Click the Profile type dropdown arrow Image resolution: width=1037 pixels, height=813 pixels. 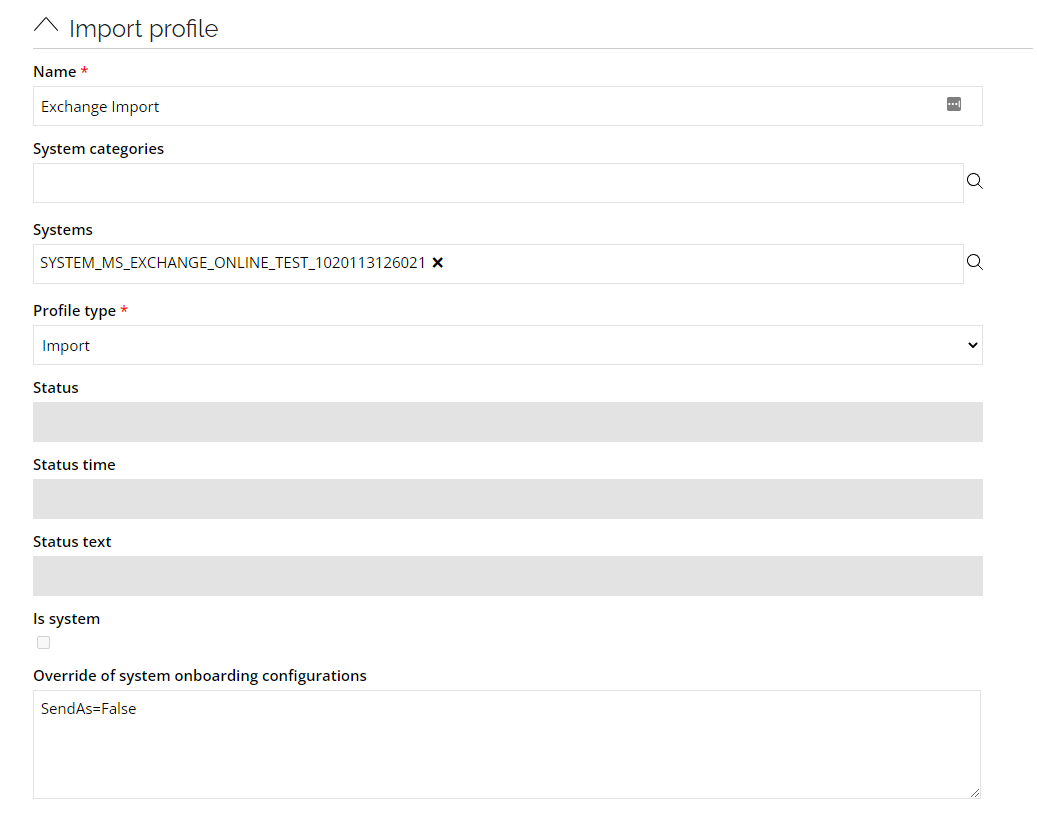point(972,345)
